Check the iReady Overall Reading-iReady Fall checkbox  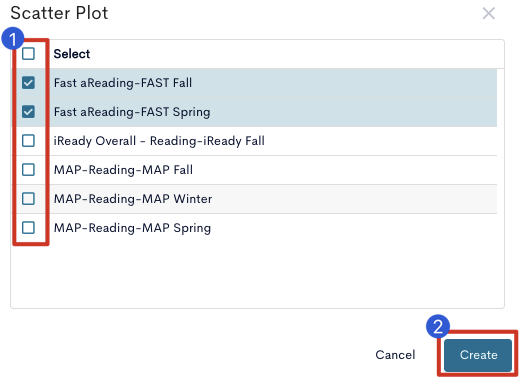click(28, 141)
